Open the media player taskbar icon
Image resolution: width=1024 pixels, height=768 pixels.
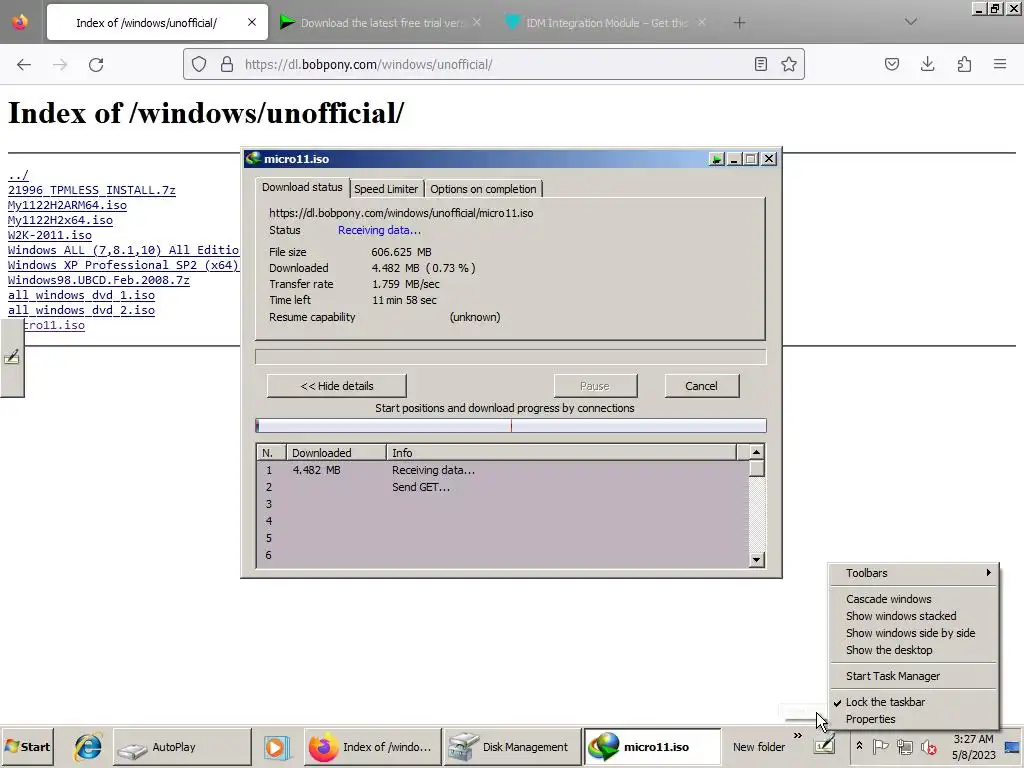coord(277,747)
